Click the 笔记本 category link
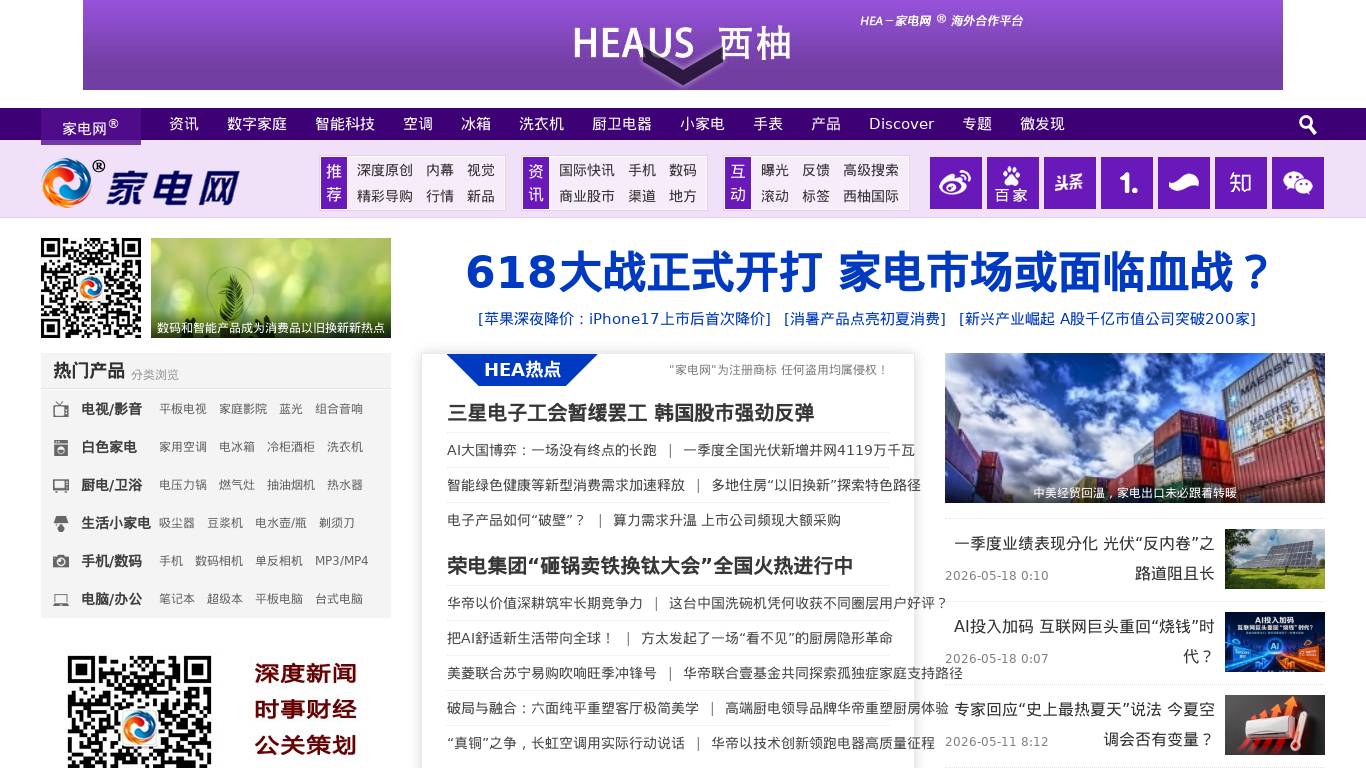Viewport: 1366px width, 768px height. (177, 599)
